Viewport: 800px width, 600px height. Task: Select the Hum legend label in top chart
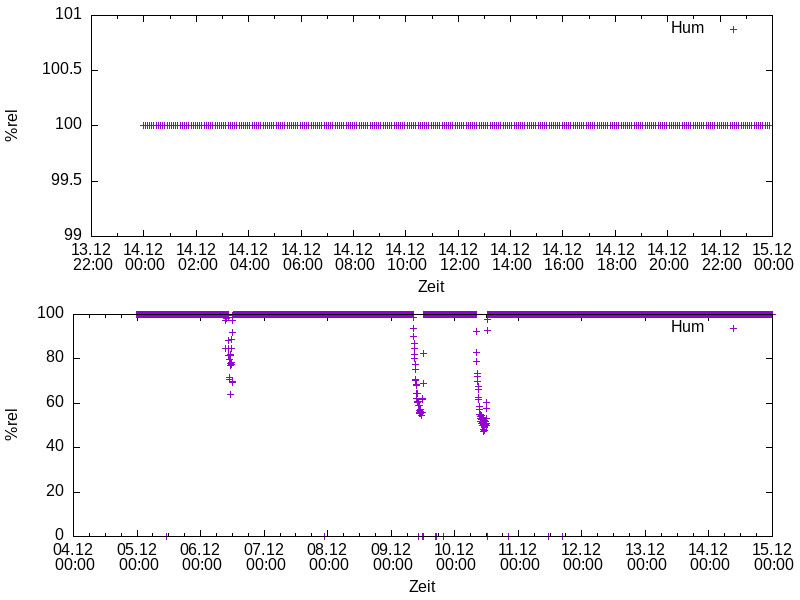687,29
